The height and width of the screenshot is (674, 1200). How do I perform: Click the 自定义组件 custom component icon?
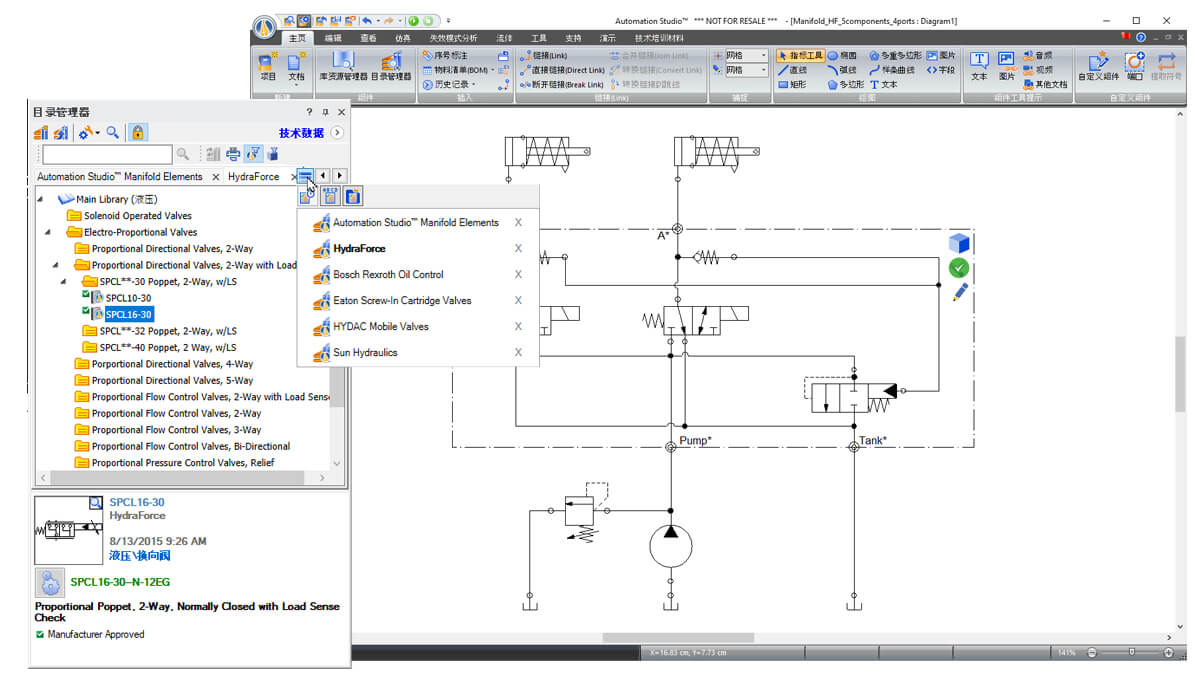pyautogui.click(x=1099, y=67)
